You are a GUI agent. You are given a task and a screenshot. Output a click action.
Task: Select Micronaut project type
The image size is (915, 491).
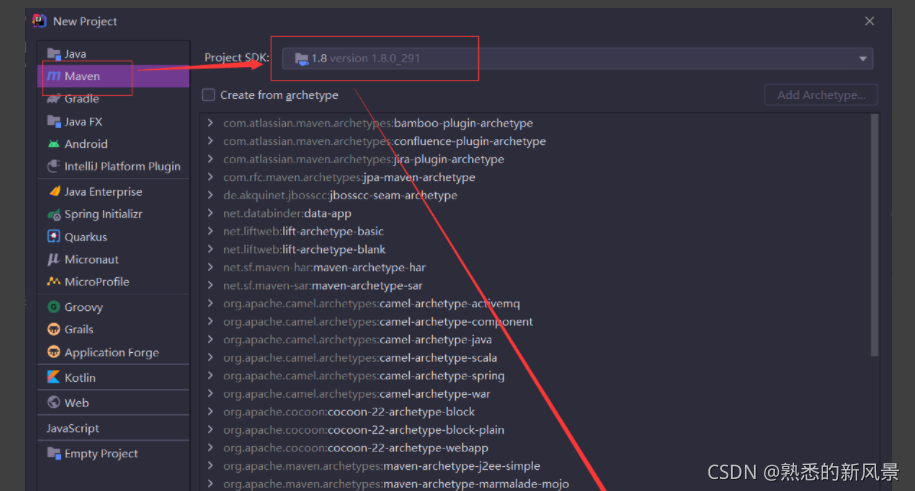coord(113,259)
